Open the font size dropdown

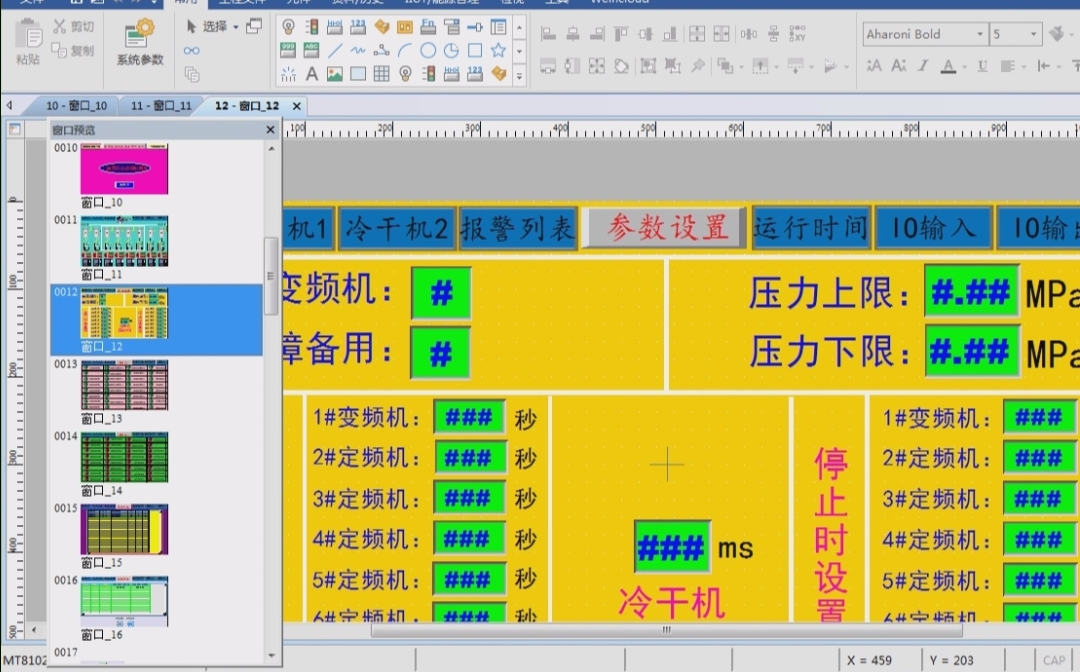1035,34
